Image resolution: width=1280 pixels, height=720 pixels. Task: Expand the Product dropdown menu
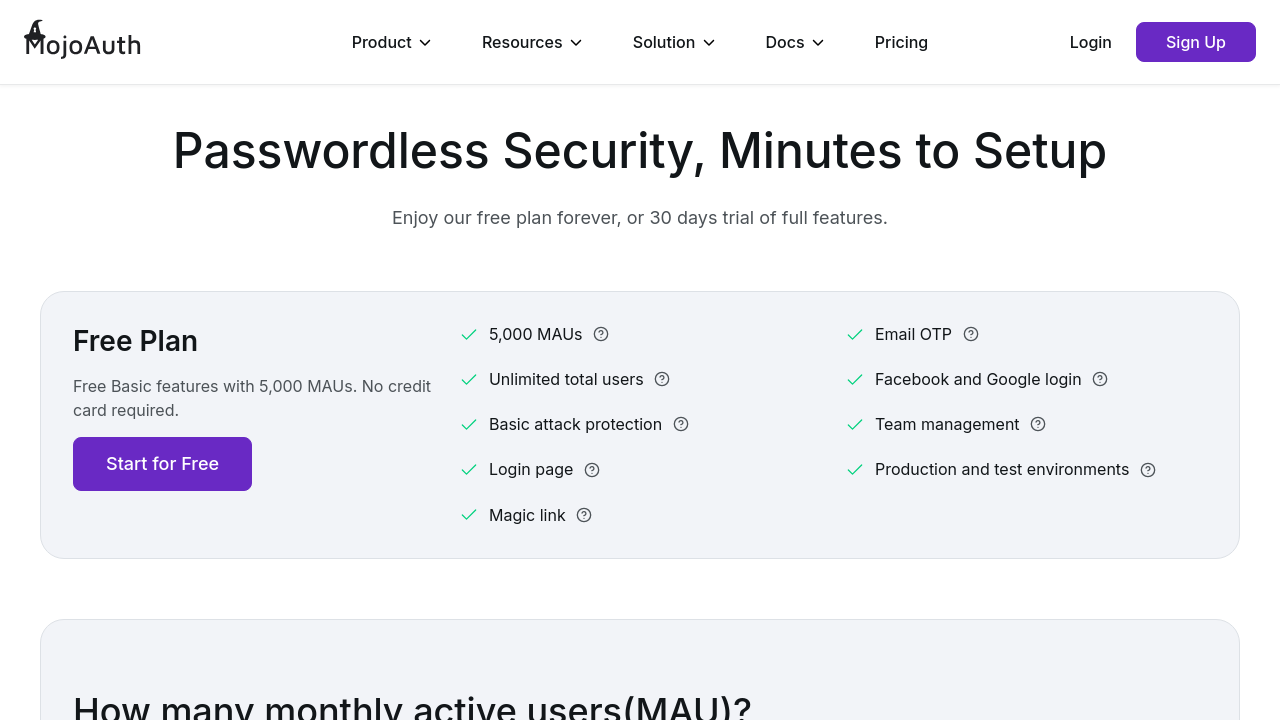point(391,42)
